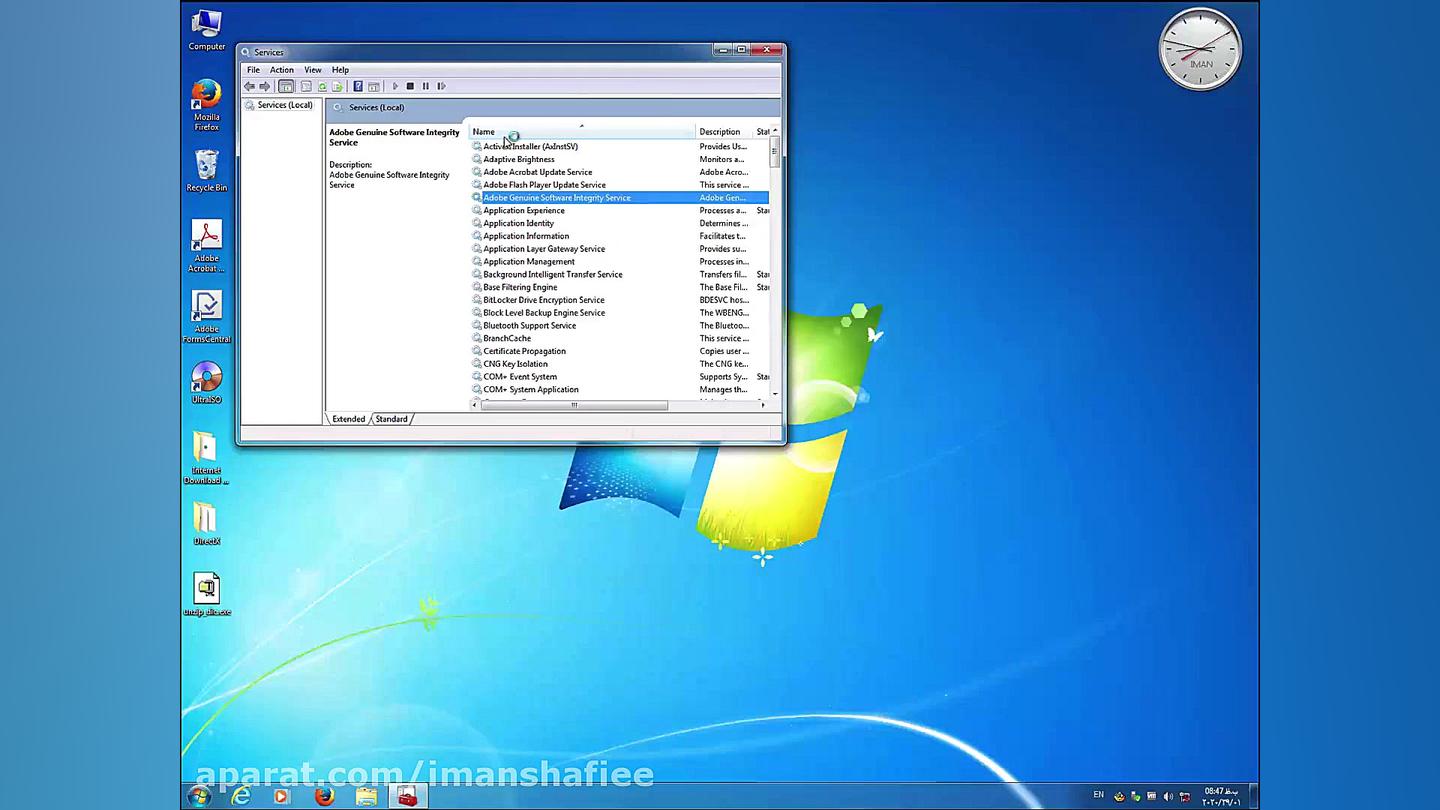
Task: Click the Start Service play icon
Action: click(x=395, y=86)
